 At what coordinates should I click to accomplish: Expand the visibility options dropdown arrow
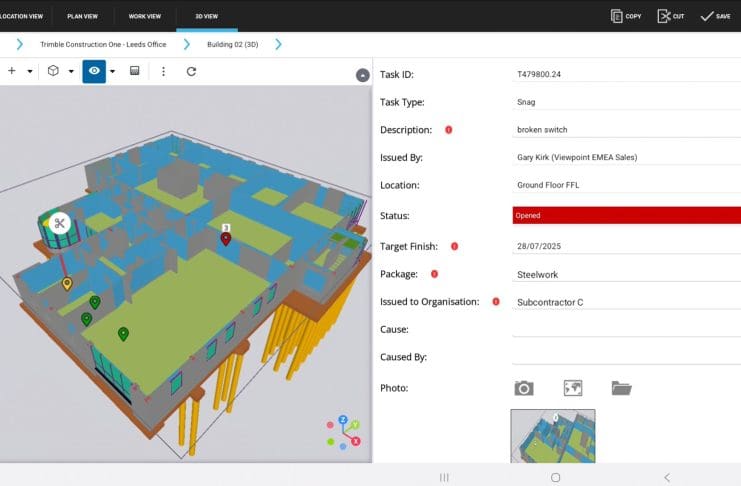[112, 72]
